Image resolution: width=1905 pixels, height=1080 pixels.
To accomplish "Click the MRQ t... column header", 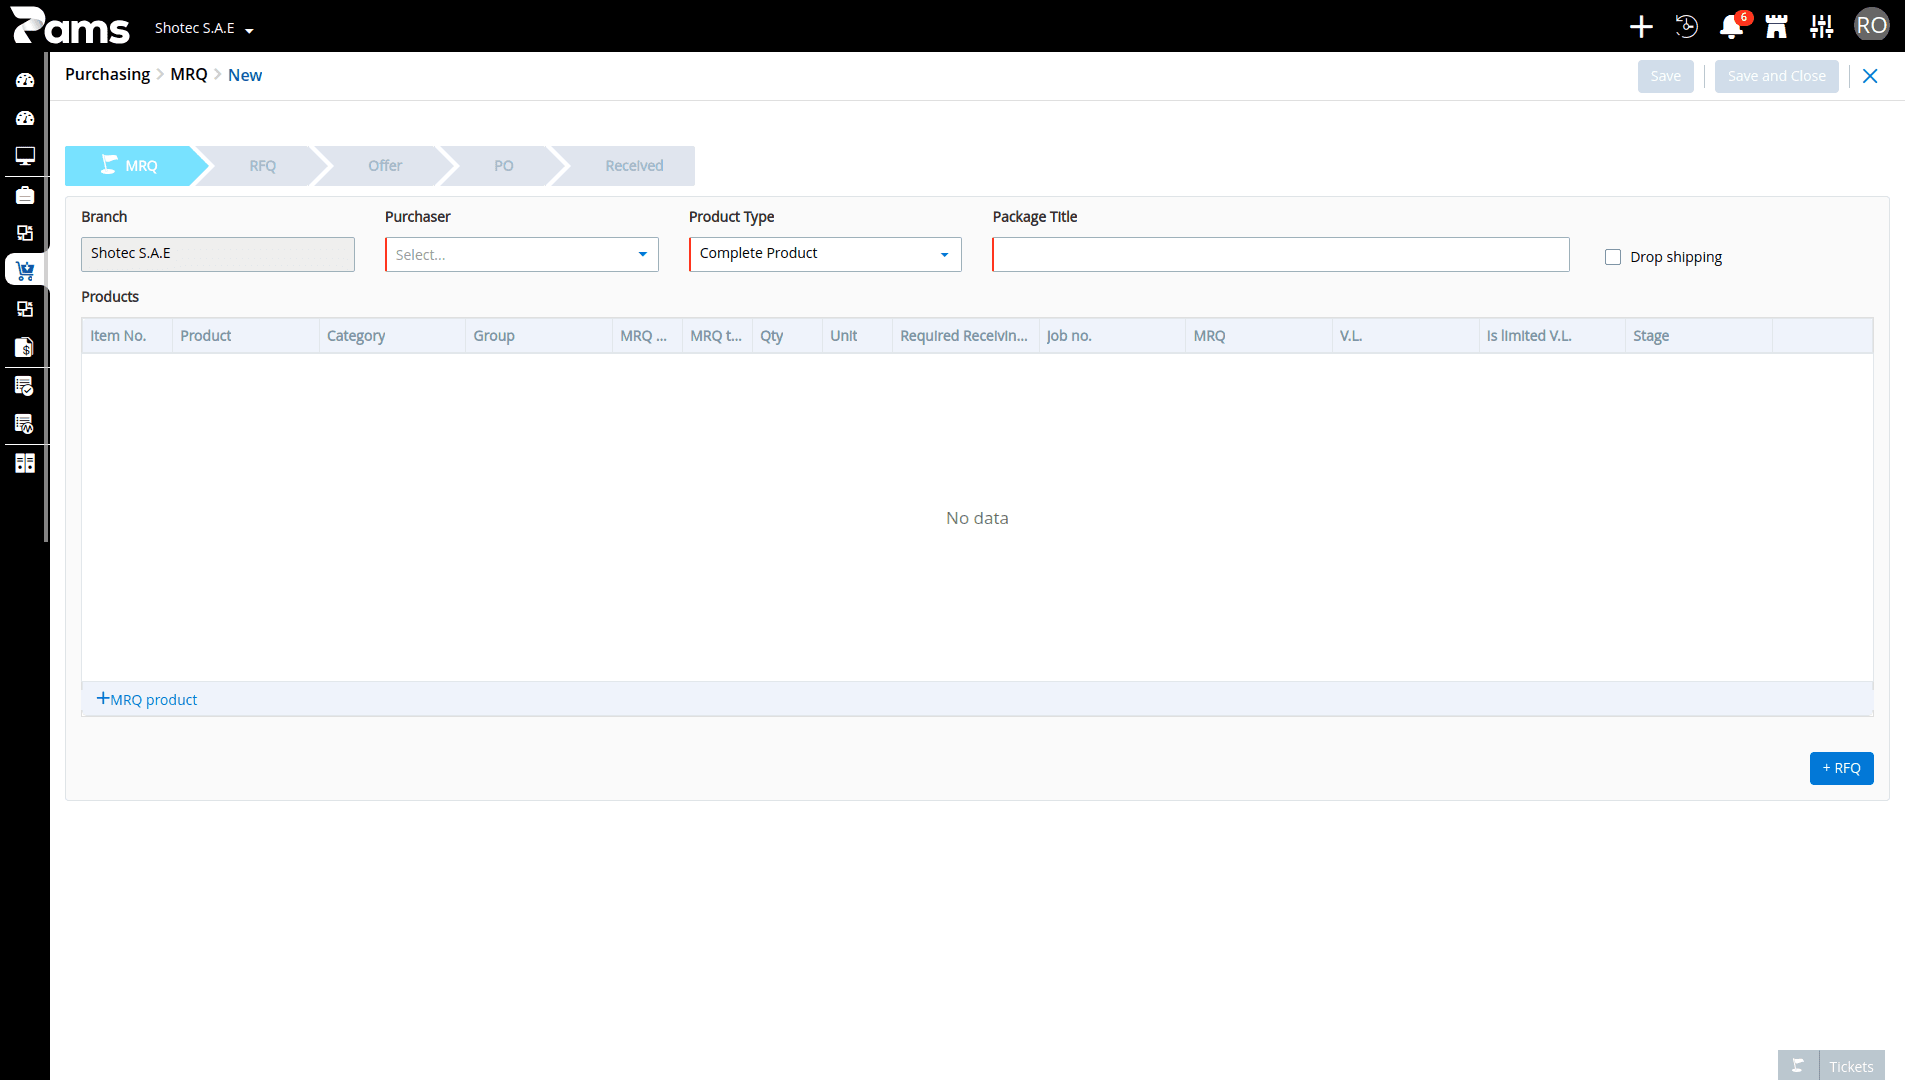I will pyautogui.click(x=717, y=336).
